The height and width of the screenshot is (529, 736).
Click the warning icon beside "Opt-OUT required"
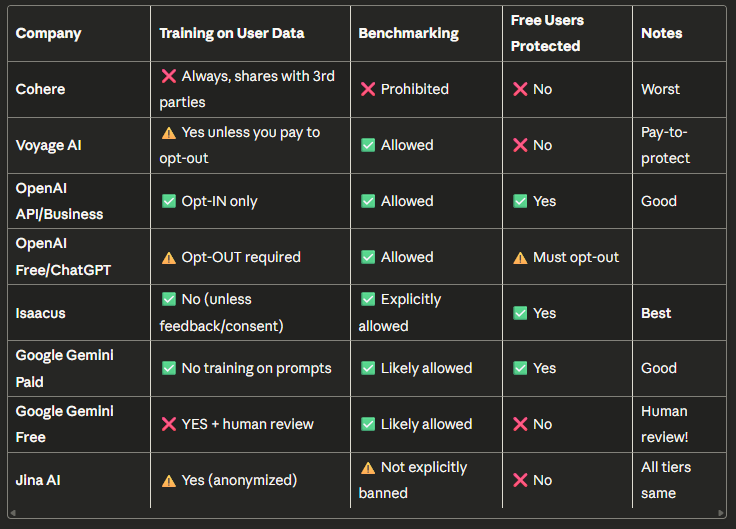point(168,257)
